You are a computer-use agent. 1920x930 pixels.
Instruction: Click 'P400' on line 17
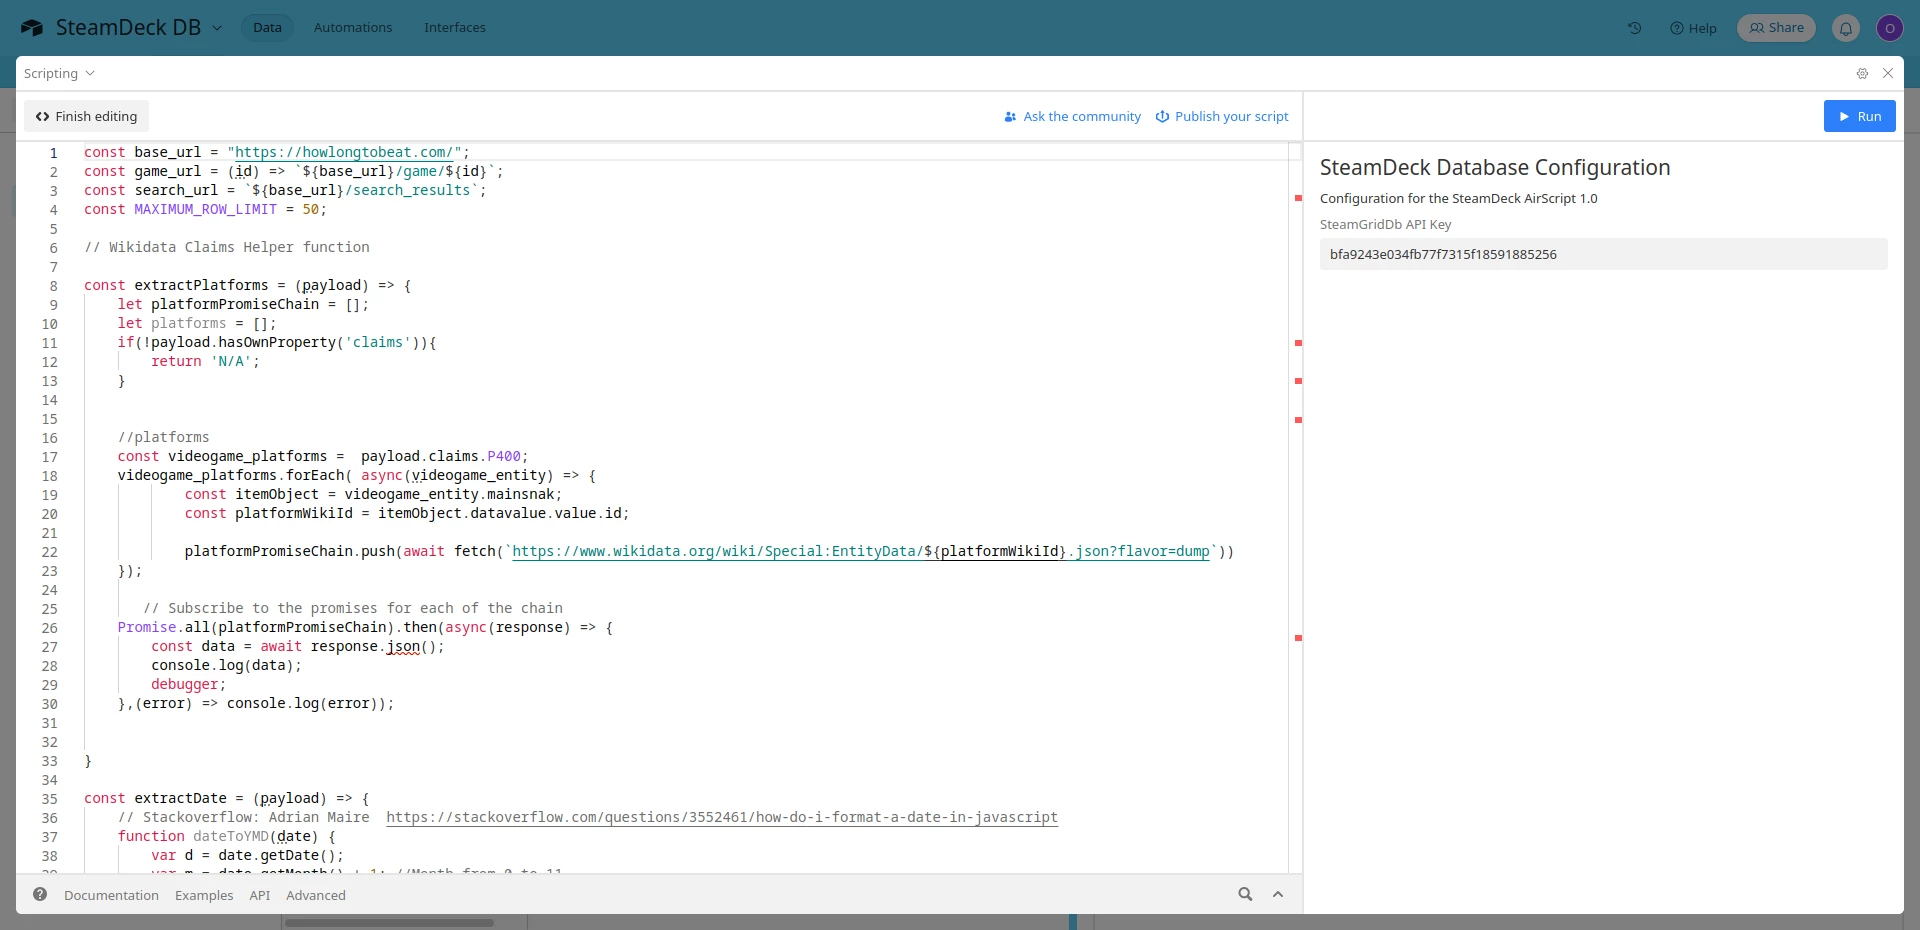click(504, 456)
